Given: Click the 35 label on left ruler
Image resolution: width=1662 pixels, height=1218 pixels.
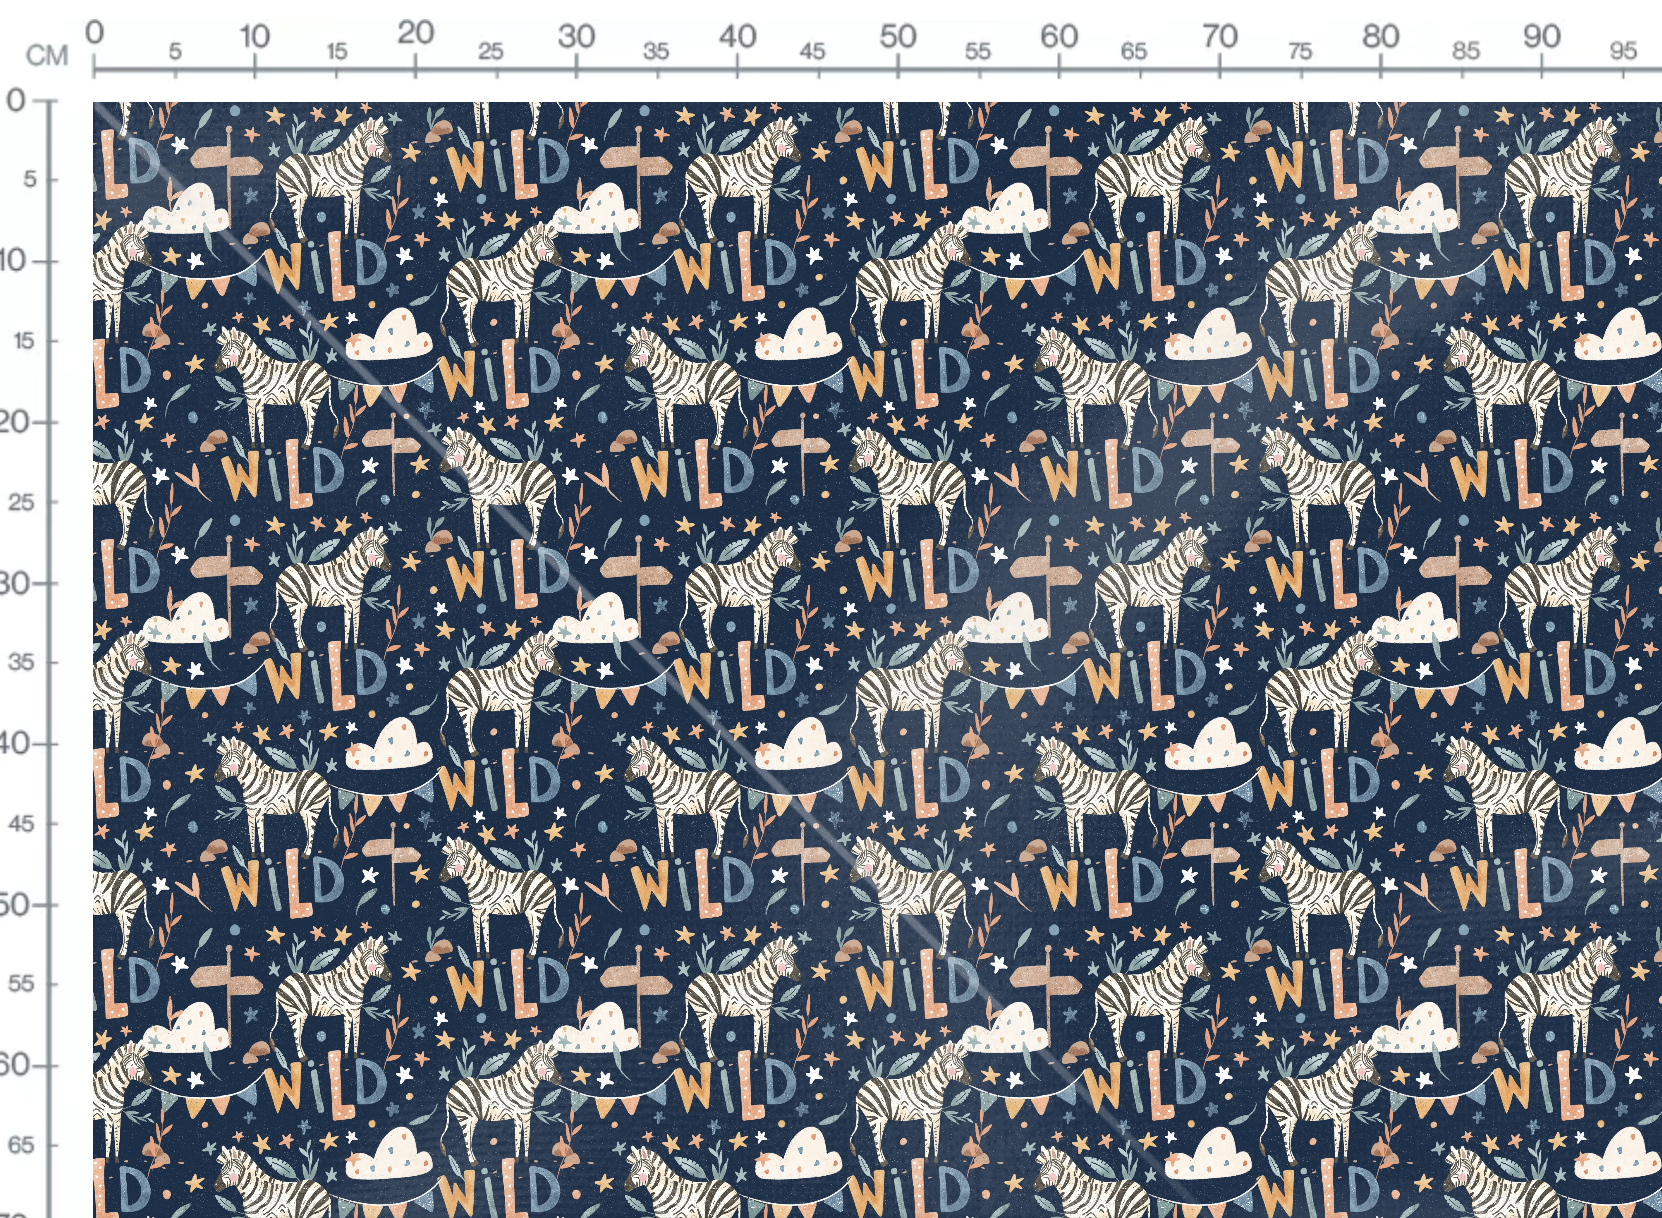Looking at the screenshot, I should pos(22,662).
